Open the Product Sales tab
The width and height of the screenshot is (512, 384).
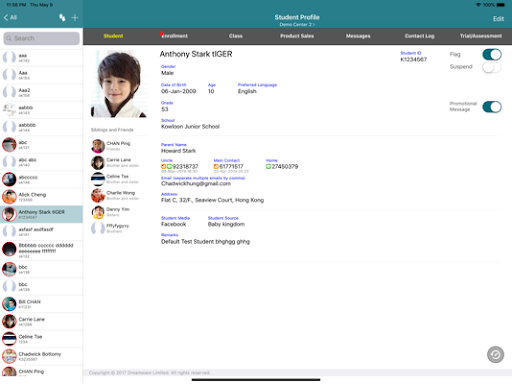[x=297, y=36]
